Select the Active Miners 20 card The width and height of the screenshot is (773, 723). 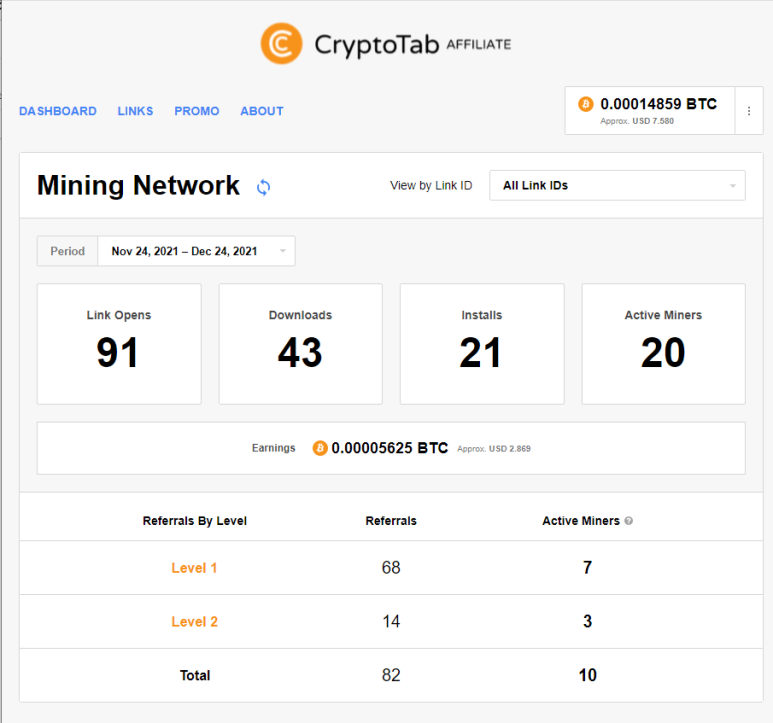point(664,344)
